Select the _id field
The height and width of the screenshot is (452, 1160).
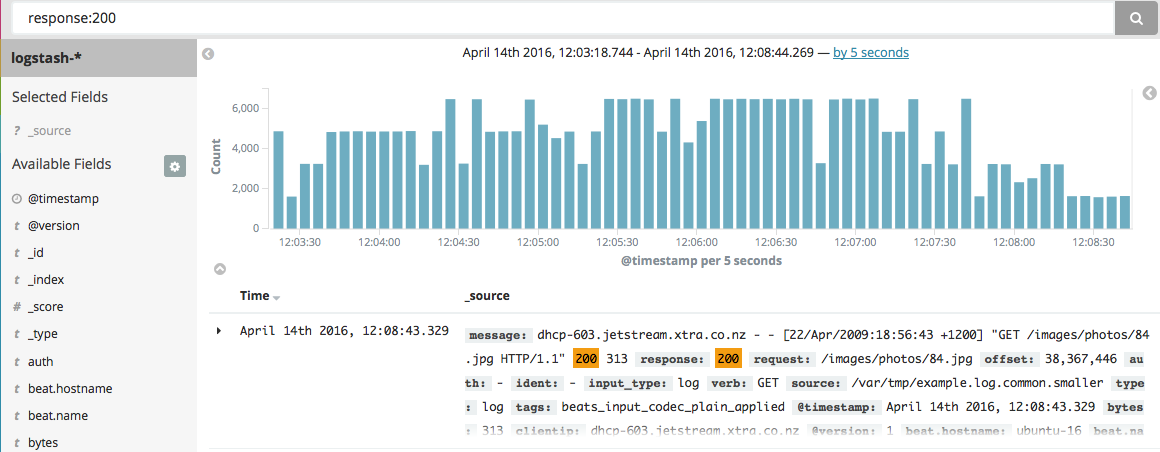(x=36, y=253)
